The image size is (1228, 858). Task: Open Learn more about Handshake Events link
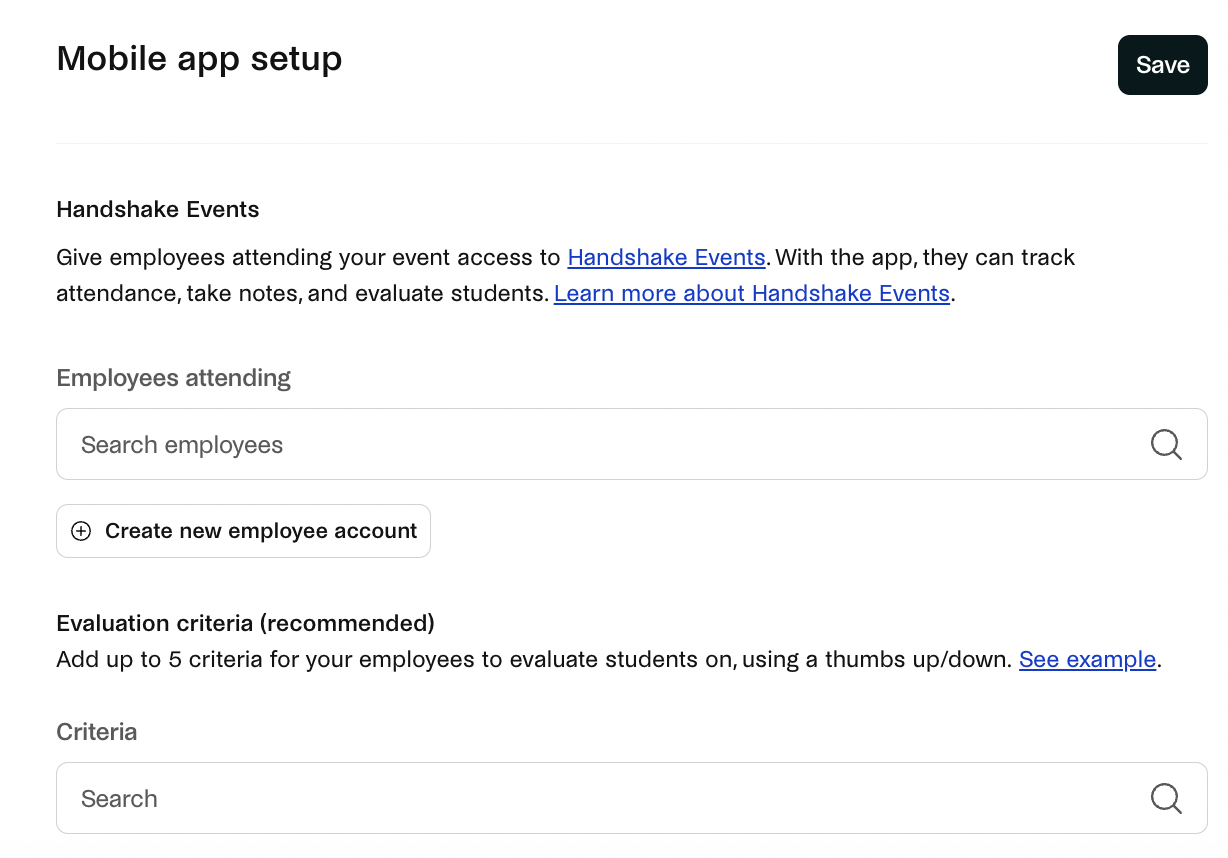point(752,293)
